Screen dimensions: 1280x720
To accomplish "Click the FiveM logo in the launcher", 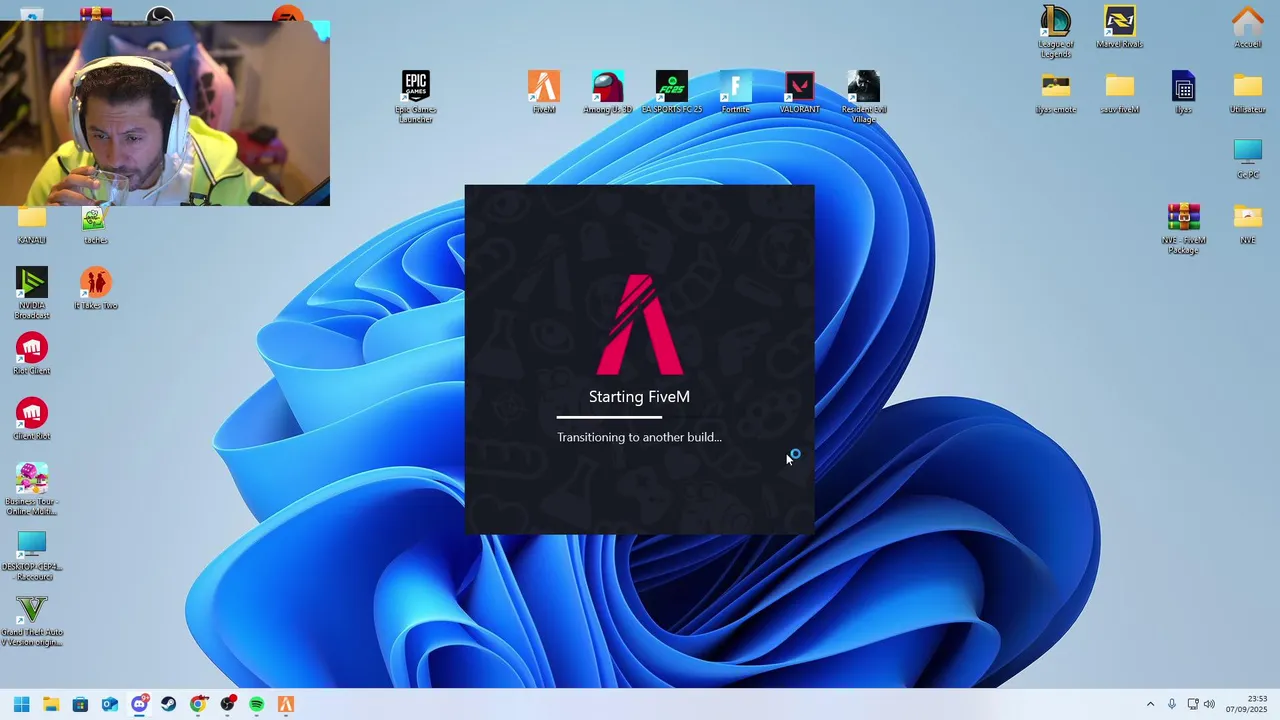I will 639,324.
